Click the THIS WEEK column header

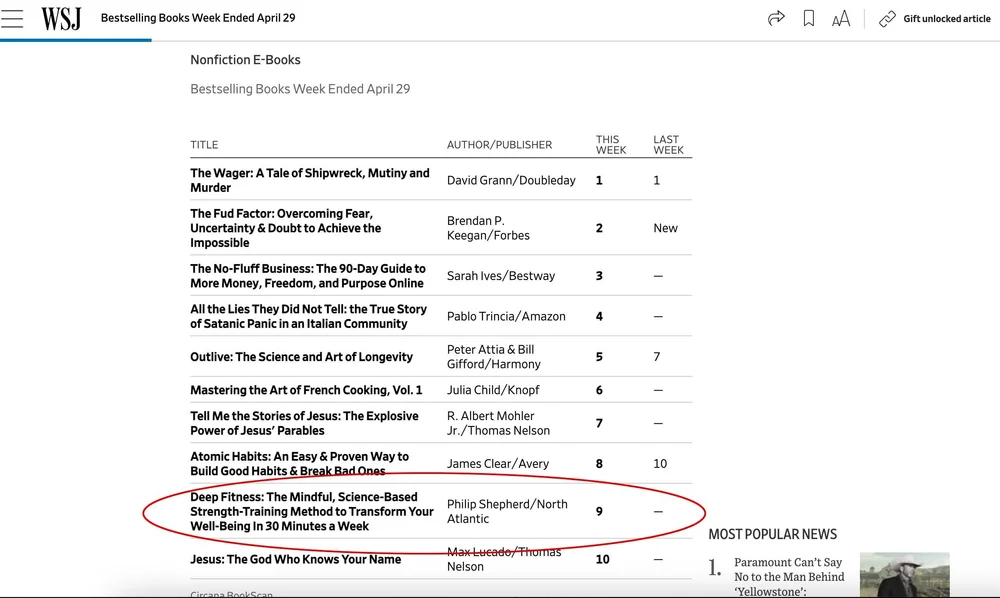pyautogui.click(x=610, y=145)
